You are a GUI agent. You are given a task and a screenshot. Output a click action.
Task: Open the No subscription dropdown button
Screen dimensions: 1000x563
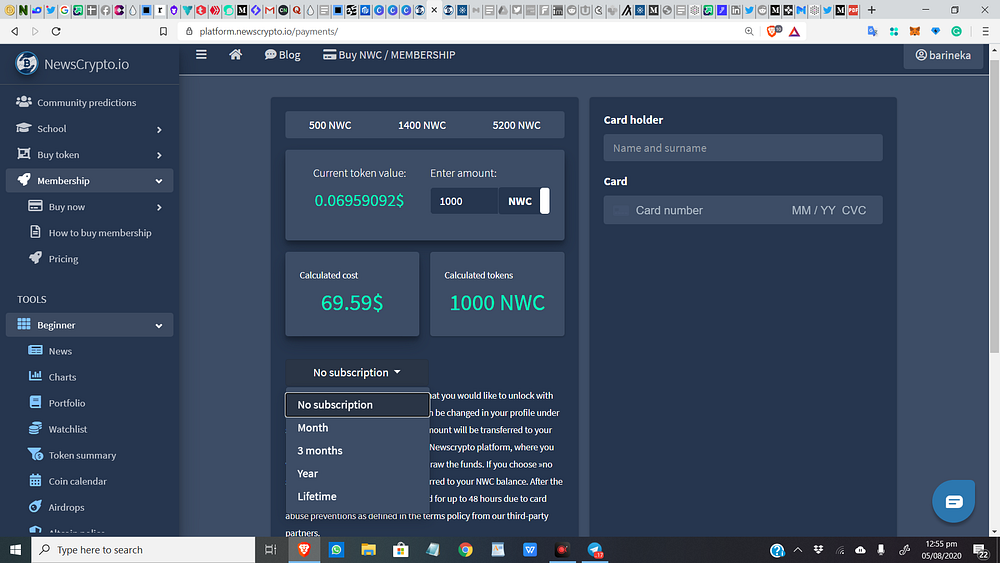357,372
